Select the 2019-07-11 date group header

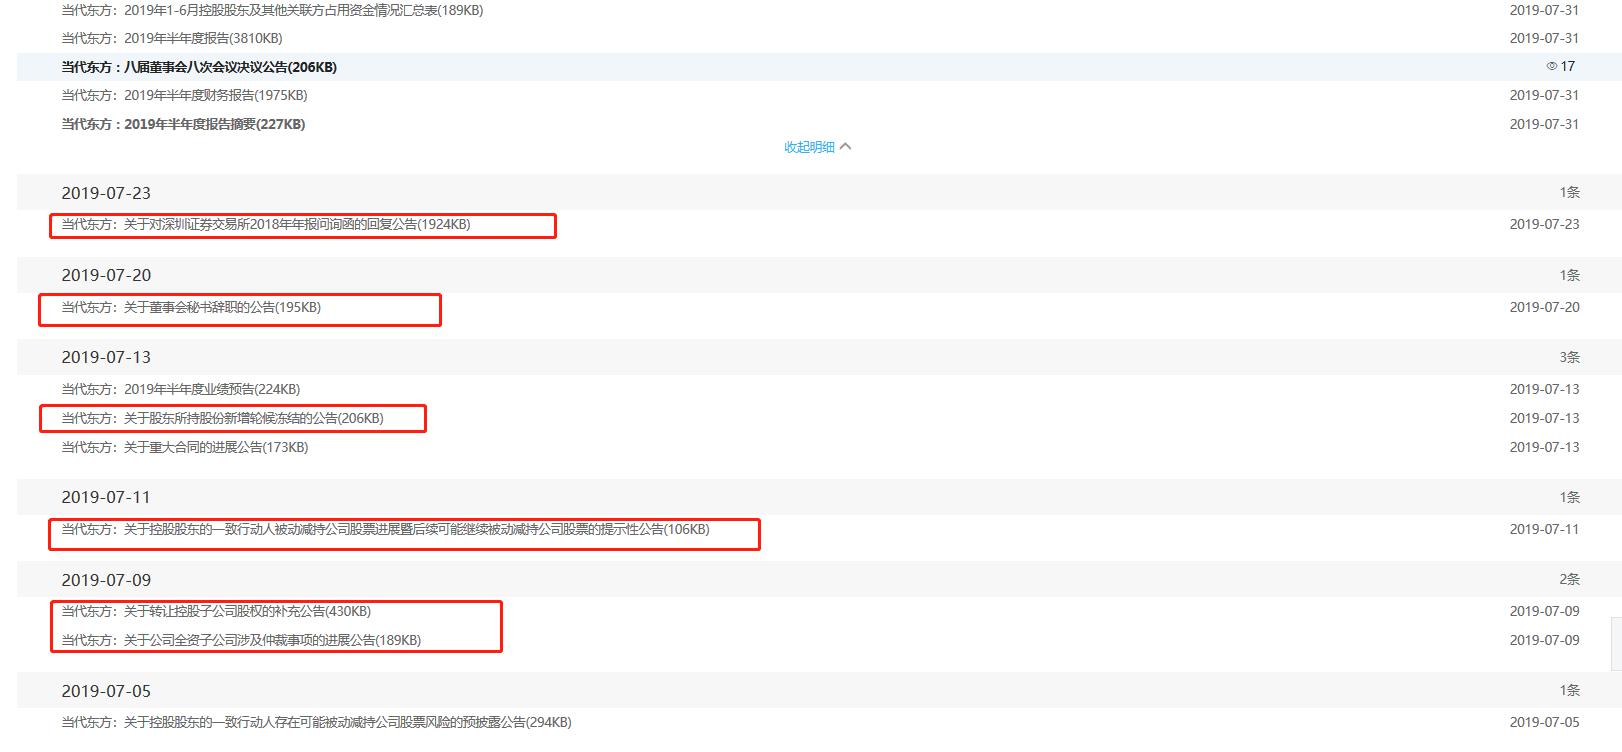pos(819,497)
